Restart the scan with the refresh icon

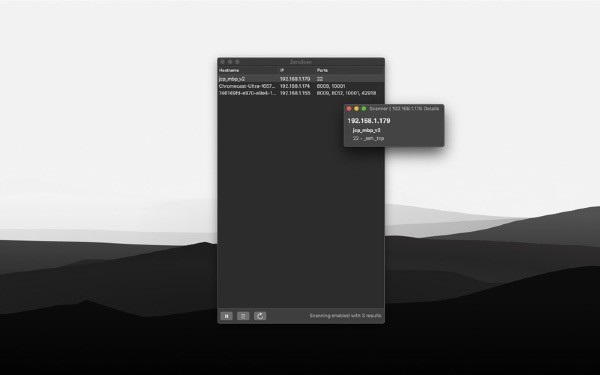click(x=260, y=316)
